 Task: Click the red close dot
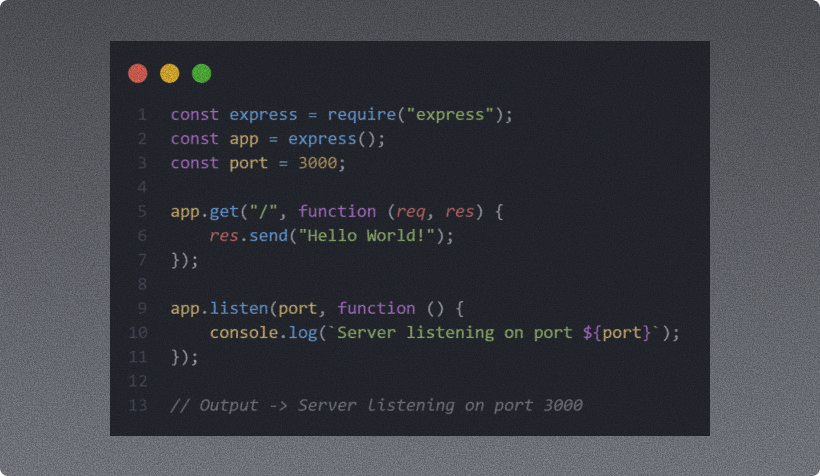(x=138, y=73)
